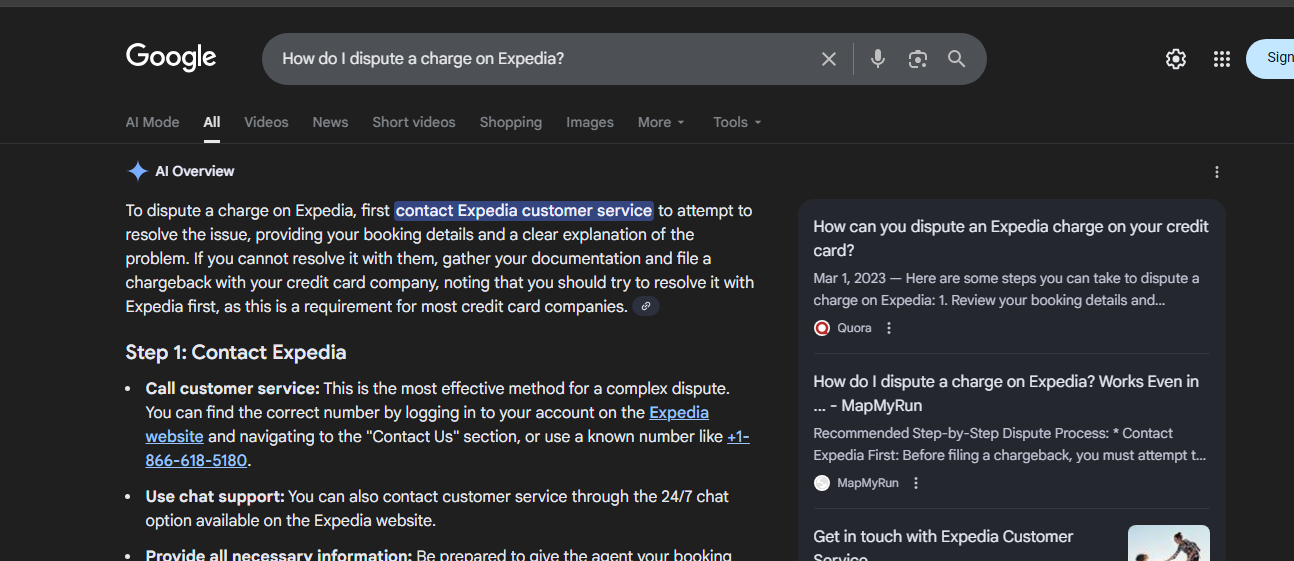Switch to Shopping tab
The width and height of the screenshot is (1294, 561).
510,122
